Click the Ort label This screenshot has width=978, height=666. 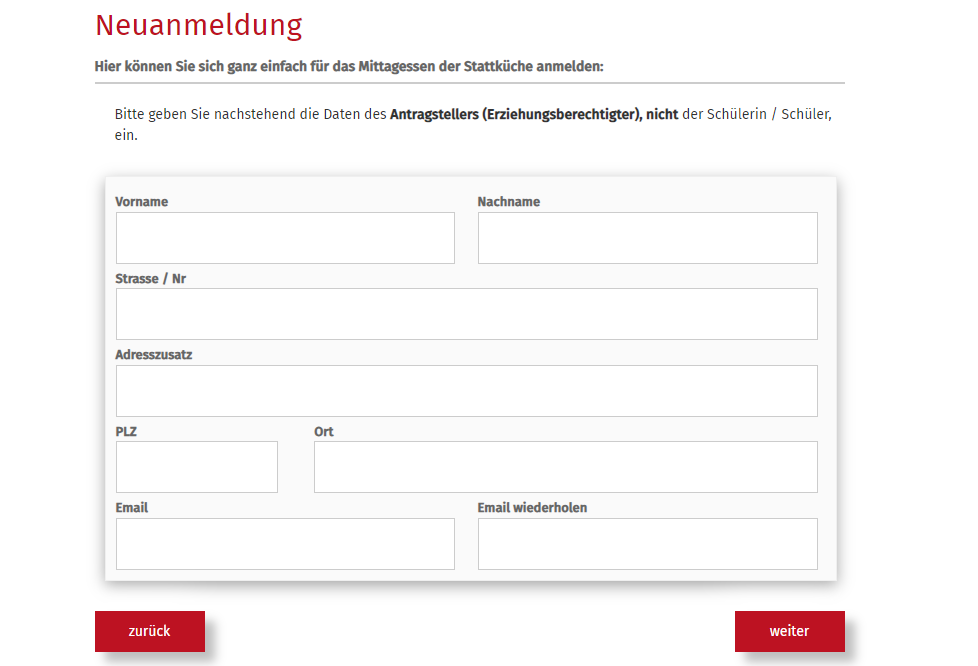324,432
